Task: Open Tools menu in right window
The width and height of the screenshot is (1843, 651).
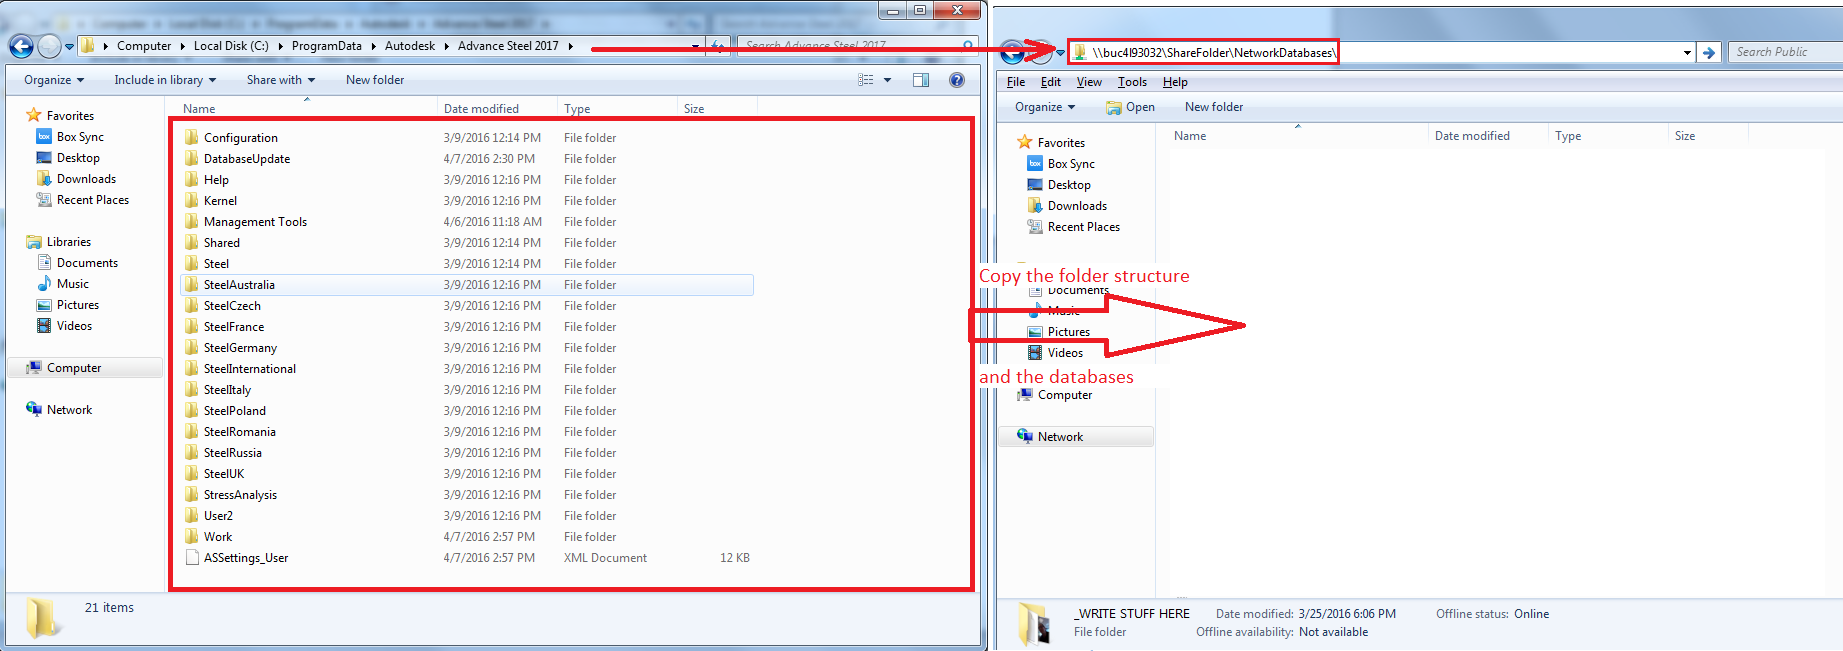Action: click(1132, 82)
